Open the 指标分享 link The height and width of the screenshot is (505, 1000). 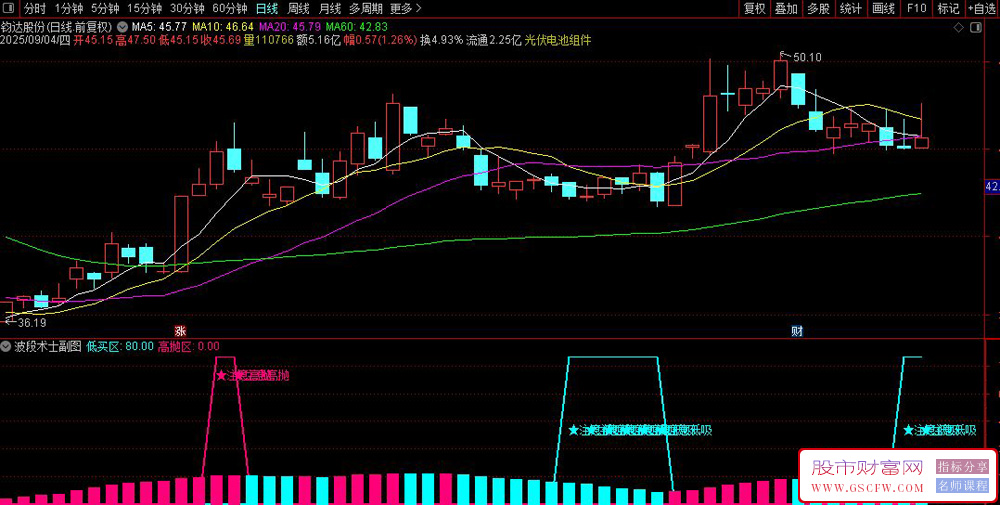(x=962, y=466)
